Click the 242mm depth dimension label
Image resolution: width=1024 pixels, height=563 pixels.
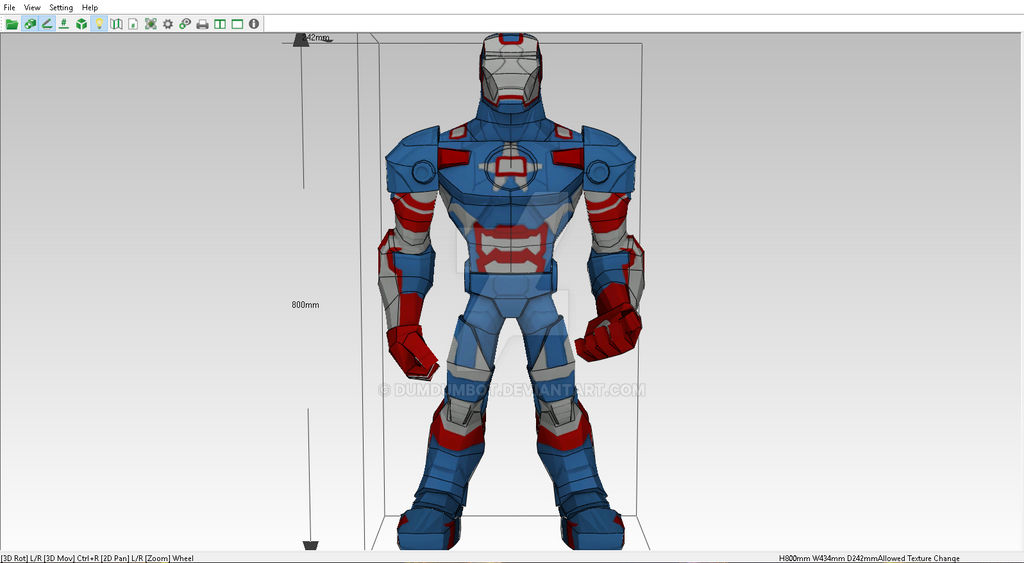click(x=318, y=38)
